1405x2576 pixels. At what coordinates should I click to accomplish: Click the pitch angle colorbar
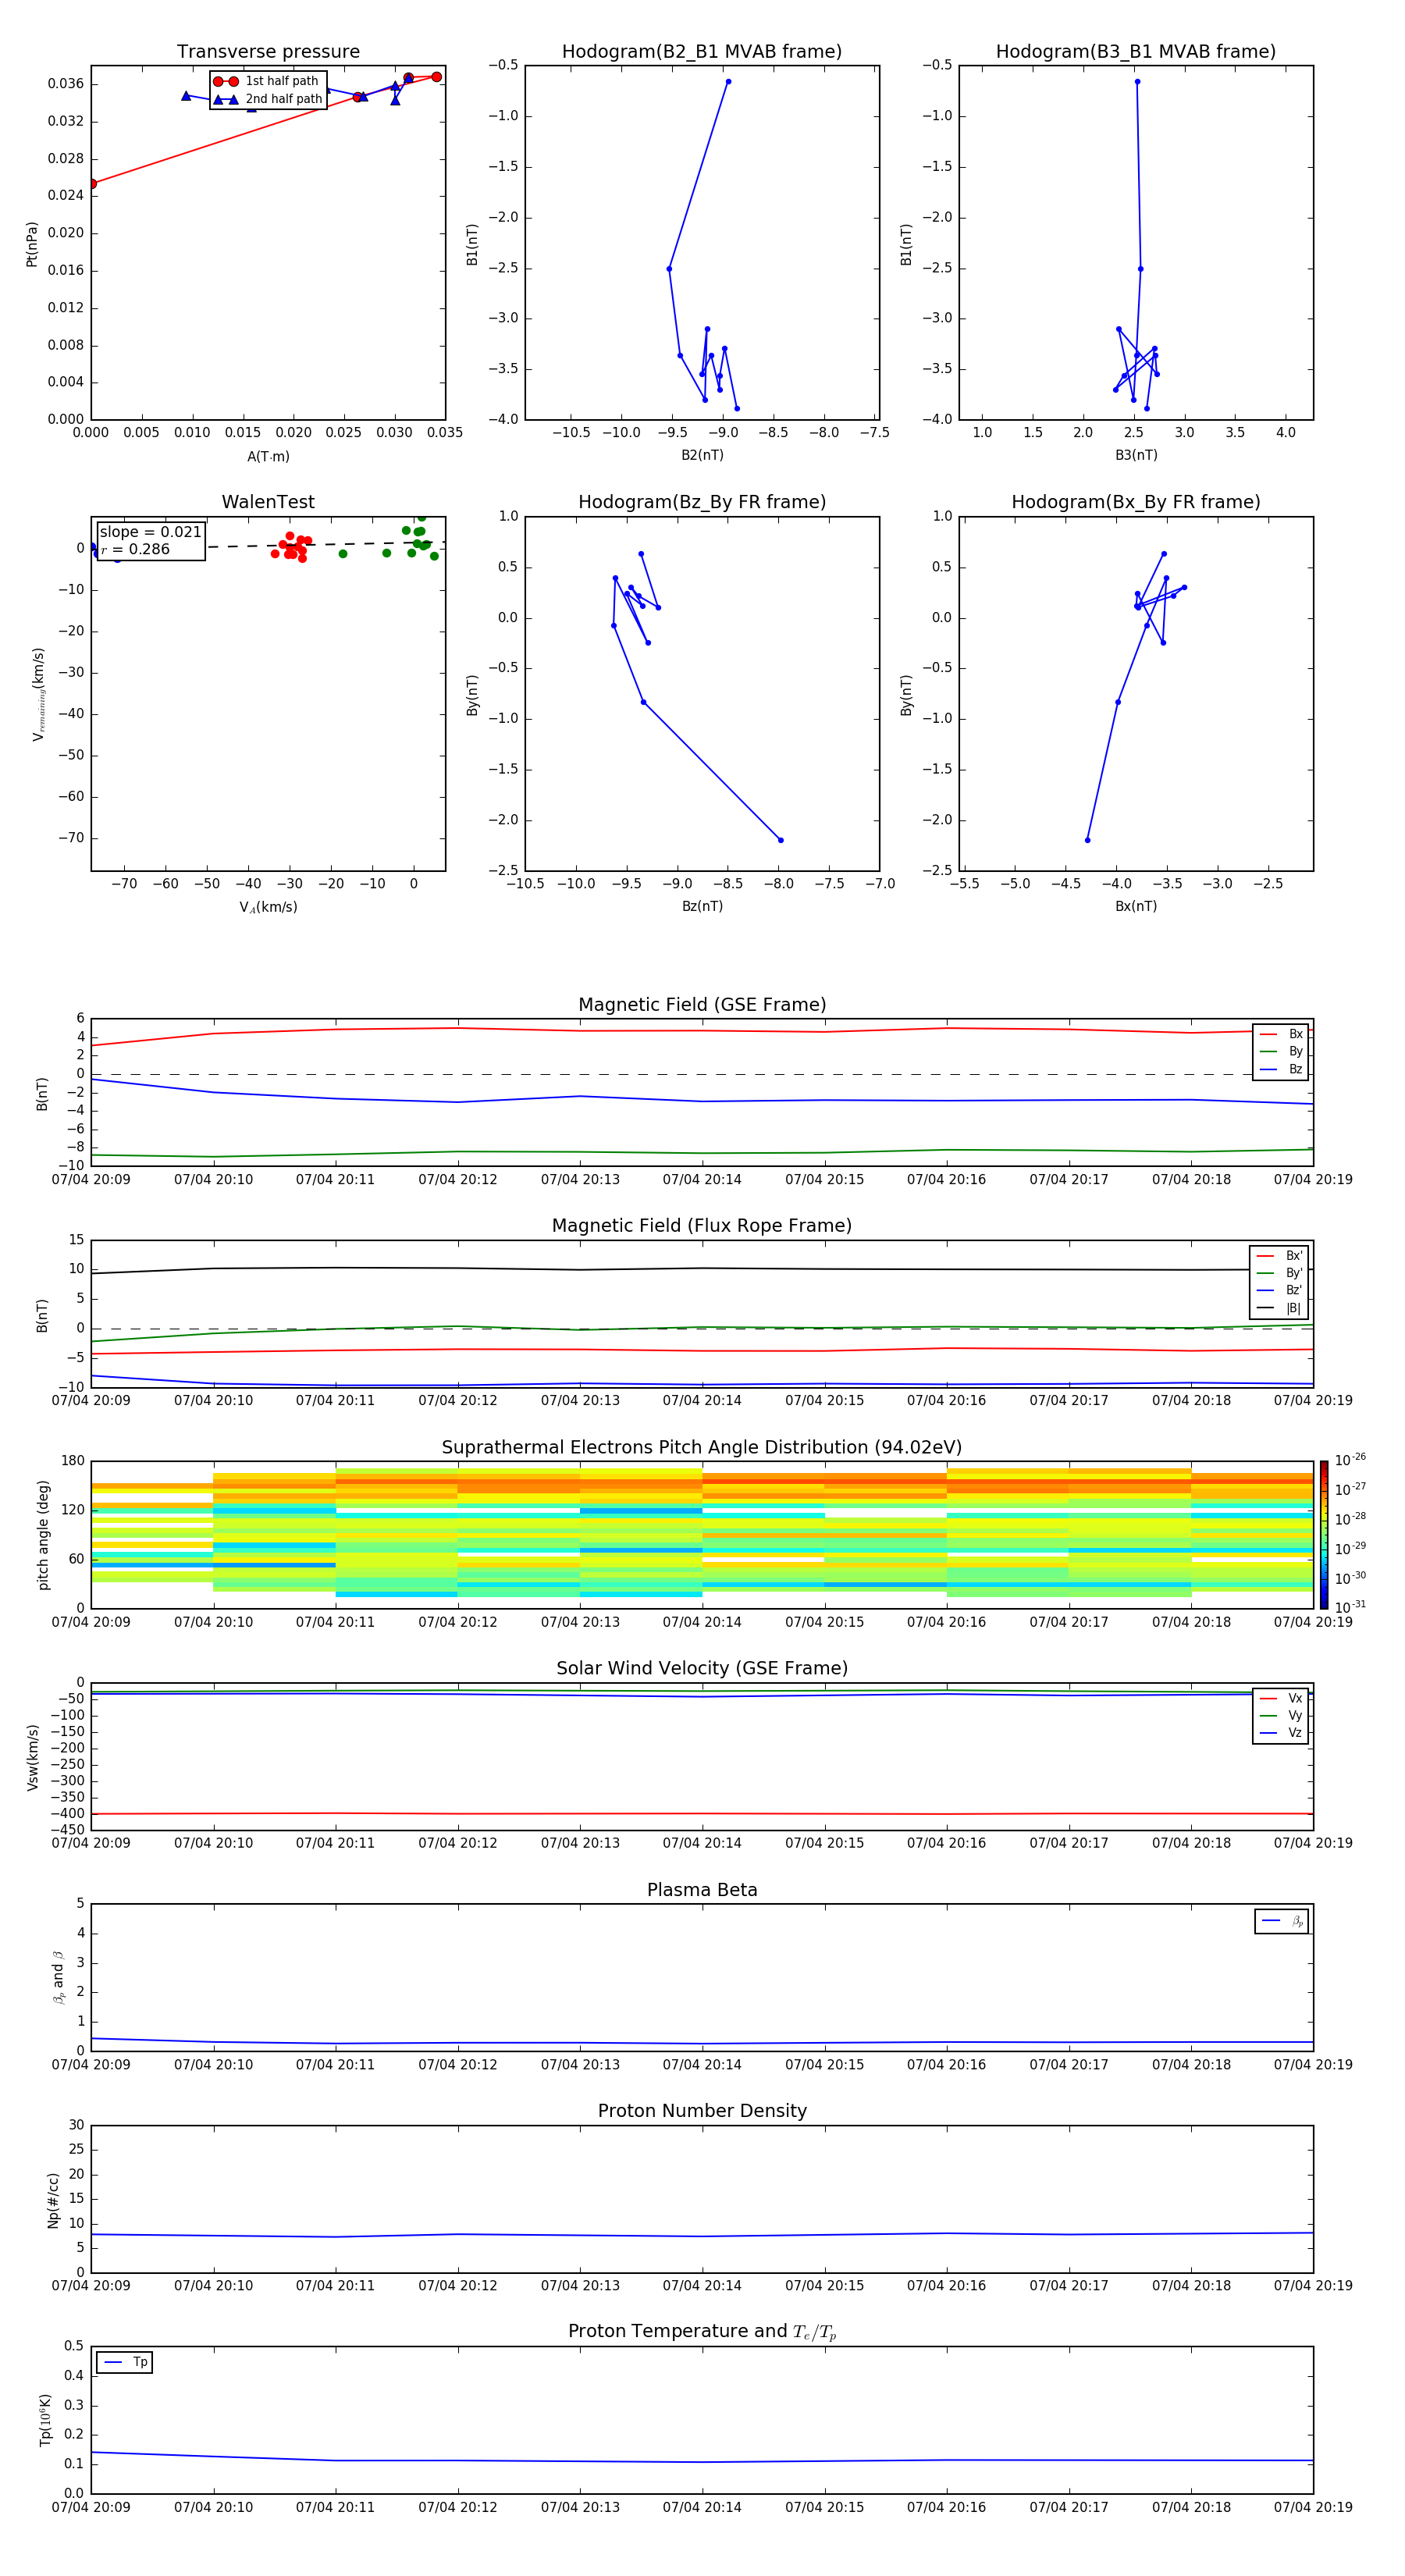tap(1324, 1534)
